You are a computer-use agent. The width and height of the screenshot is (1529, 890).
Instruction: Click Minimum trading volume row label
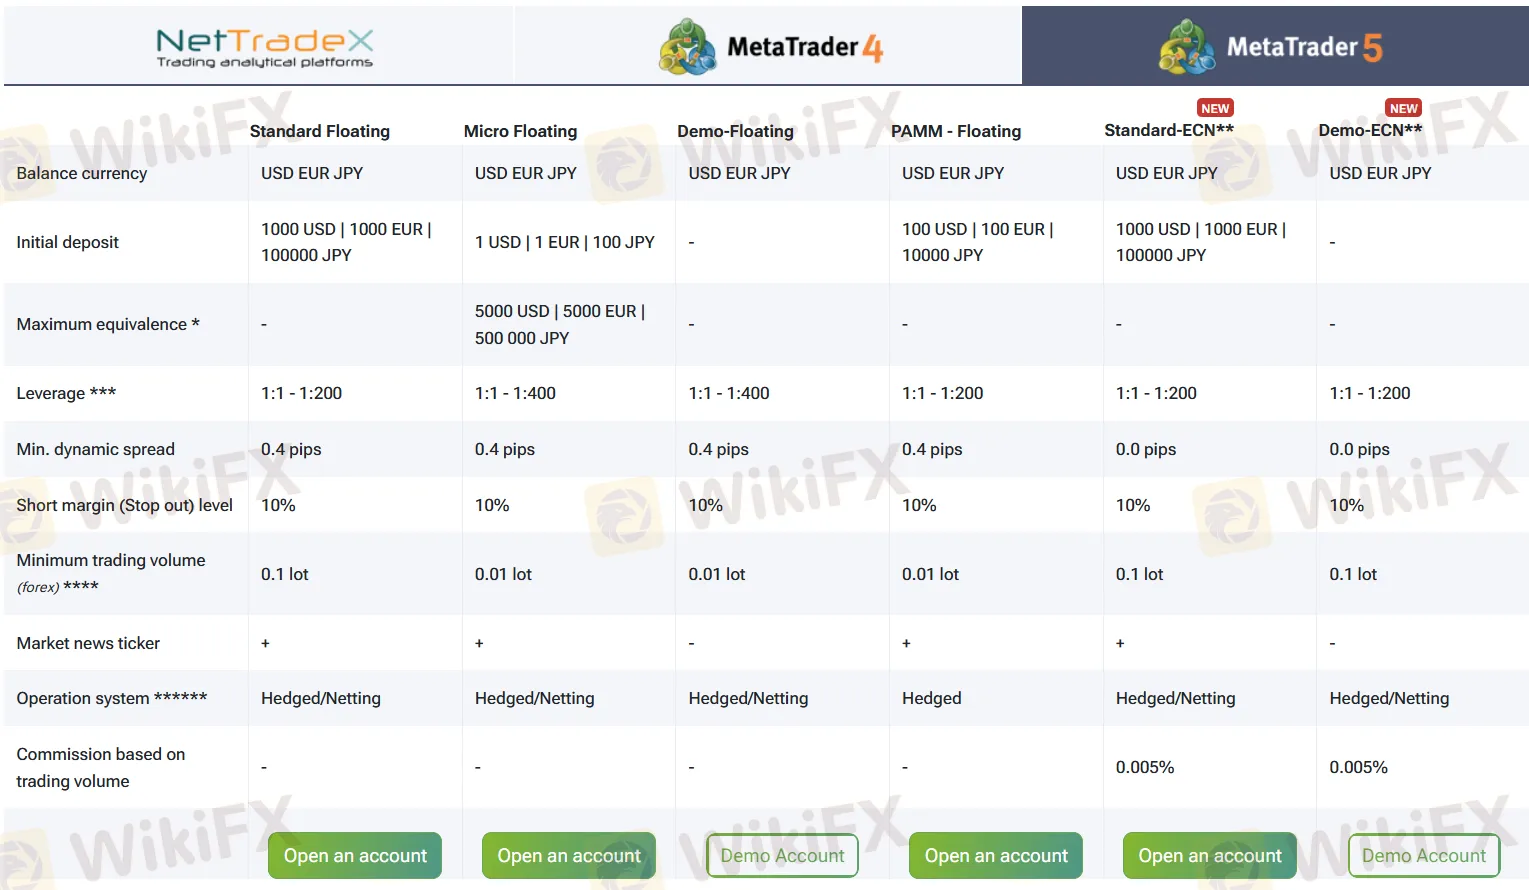[x=111, y=573]
